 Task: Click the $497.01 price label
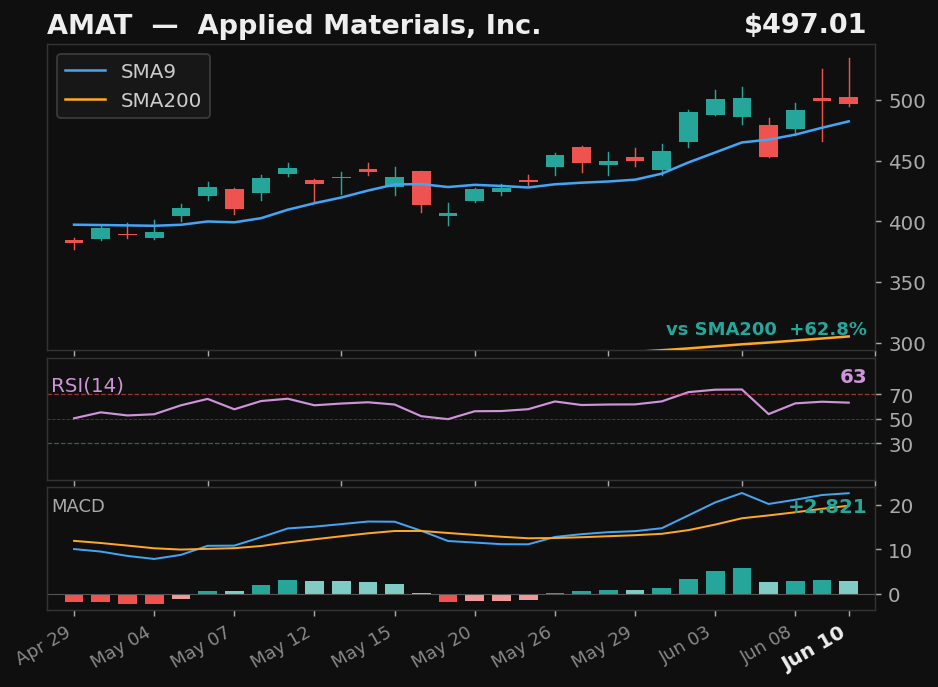[805, 25]
